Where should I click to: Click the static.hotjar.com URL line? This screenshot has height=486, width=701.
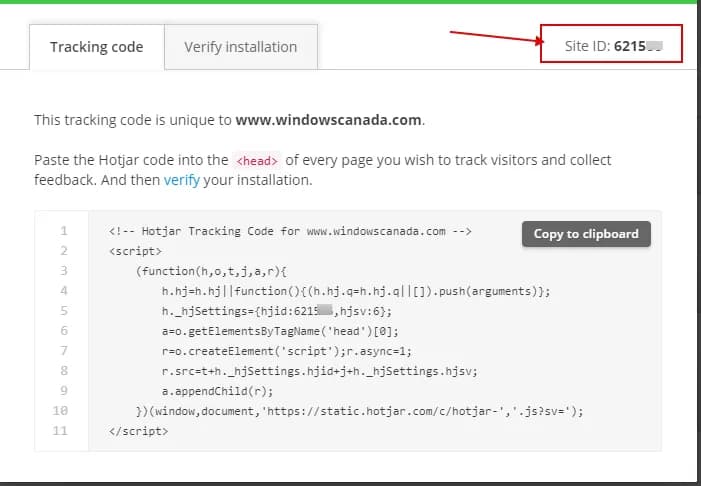coord(360,411)
